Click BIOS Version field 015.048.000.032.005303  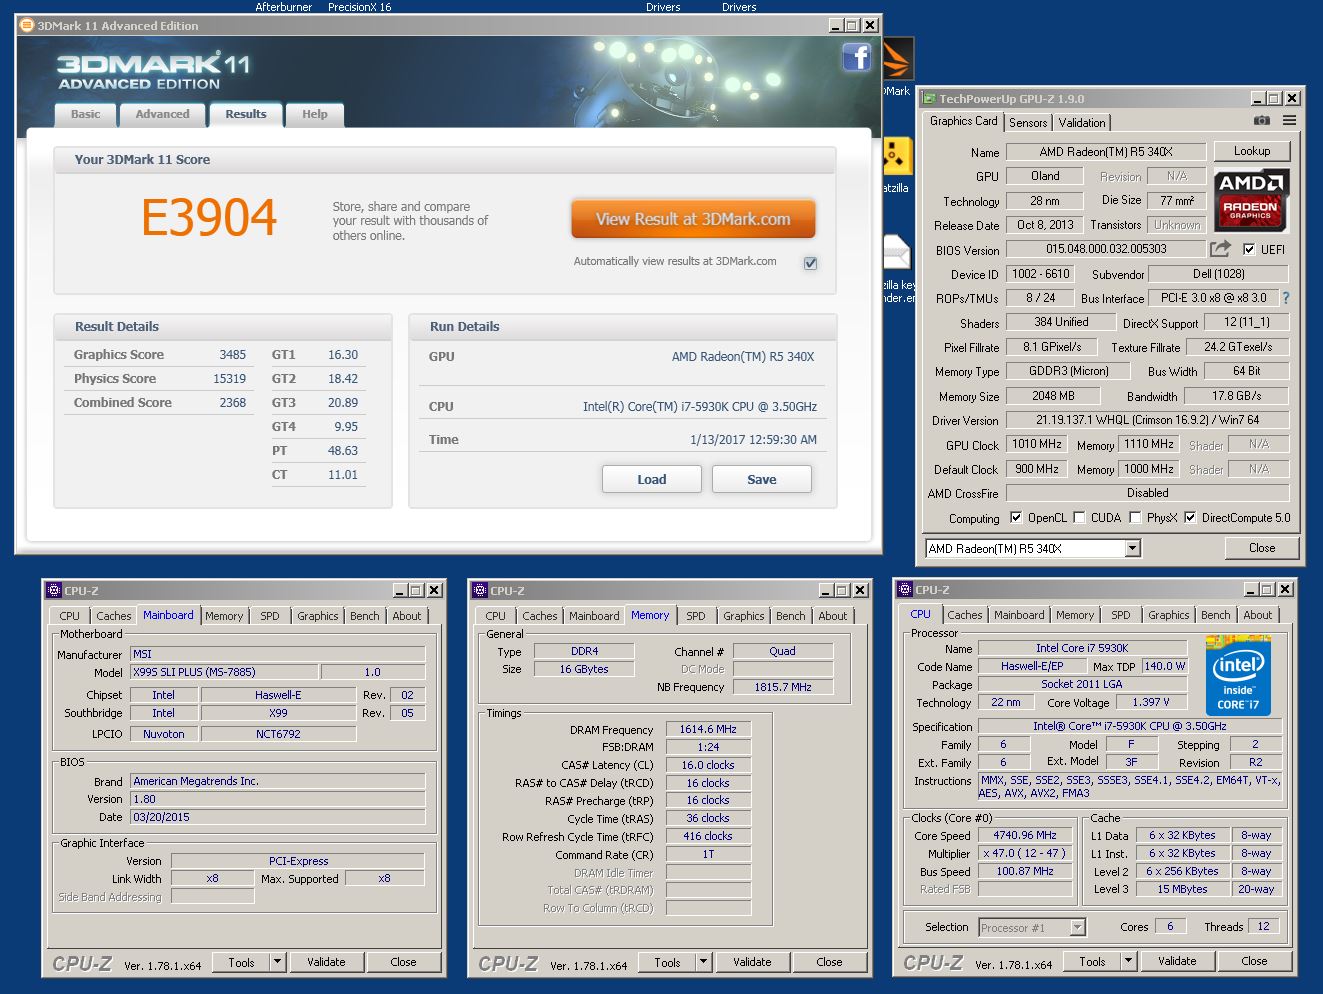(x=1106, y=249)
